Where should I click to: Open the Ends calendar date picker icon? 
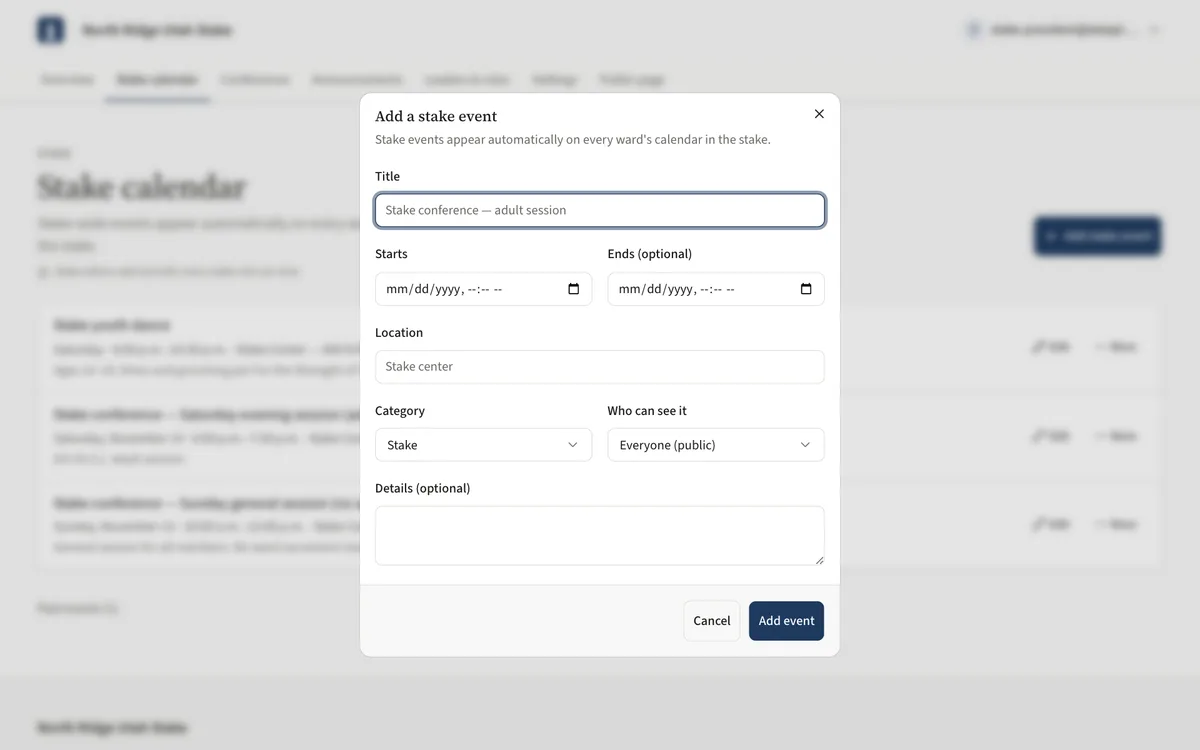click(806, 289)
